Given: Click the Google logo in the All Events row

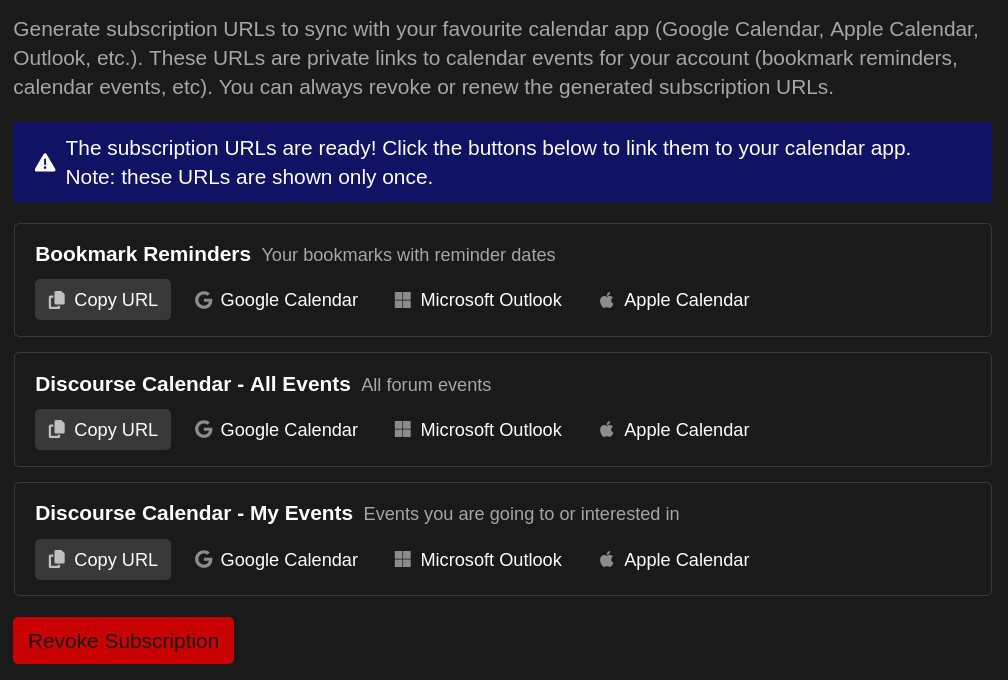Looking at the screenshot, I should 204,430.
